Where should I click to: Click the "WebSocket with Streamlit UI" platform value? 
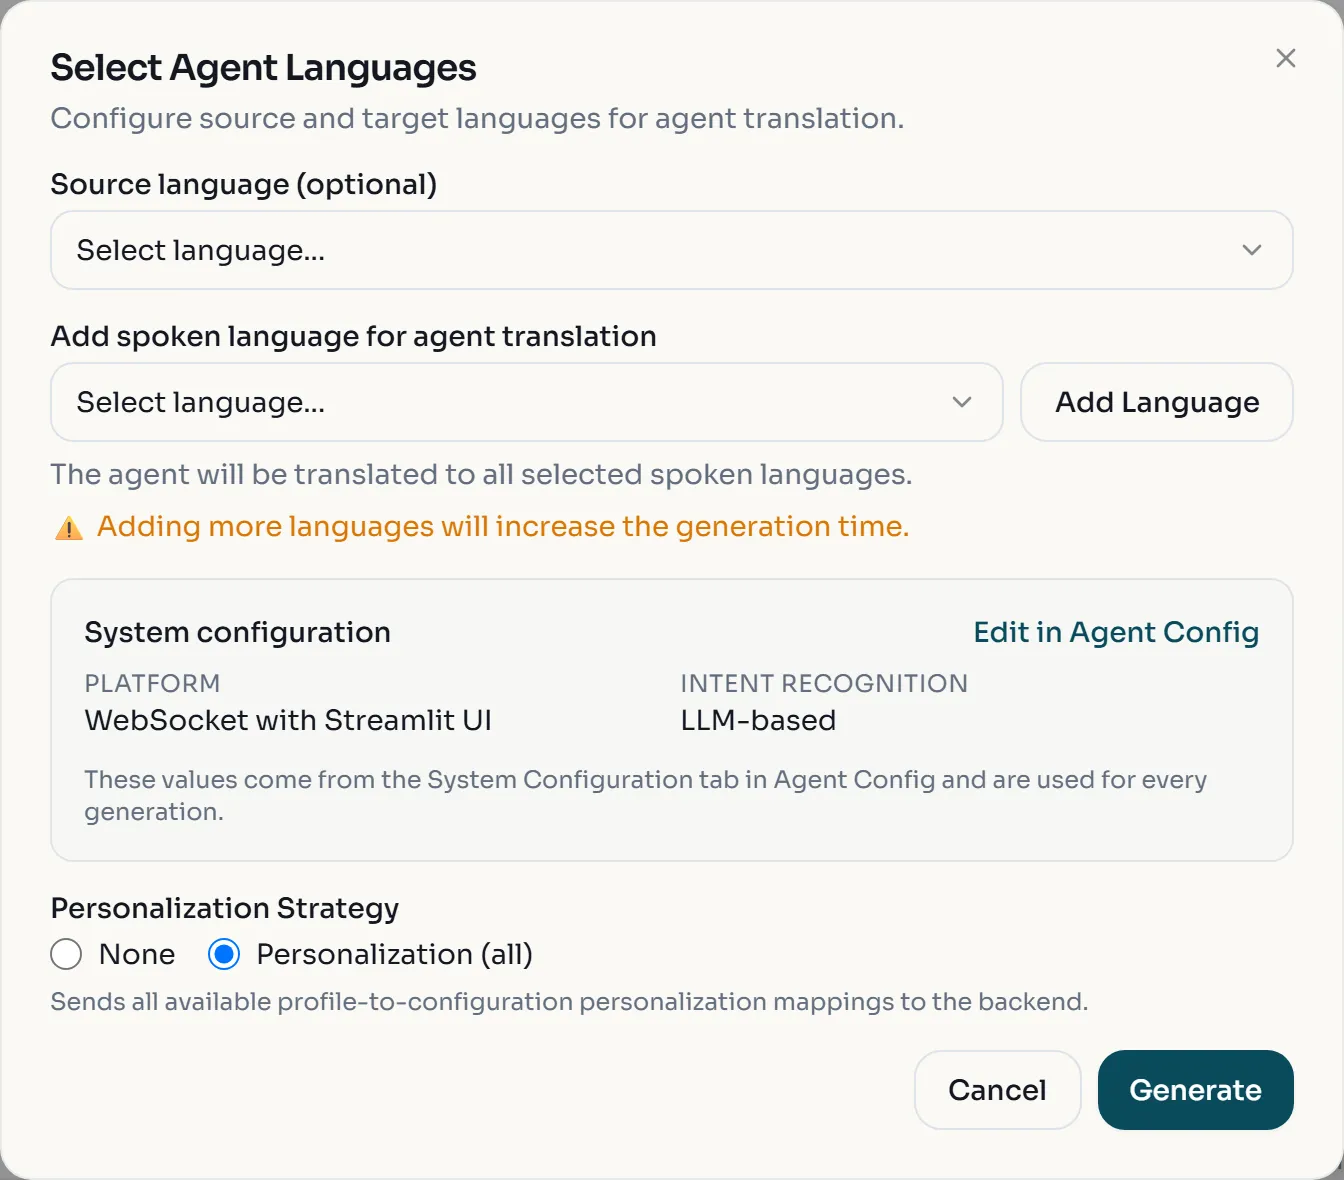(x=288, y=720)
